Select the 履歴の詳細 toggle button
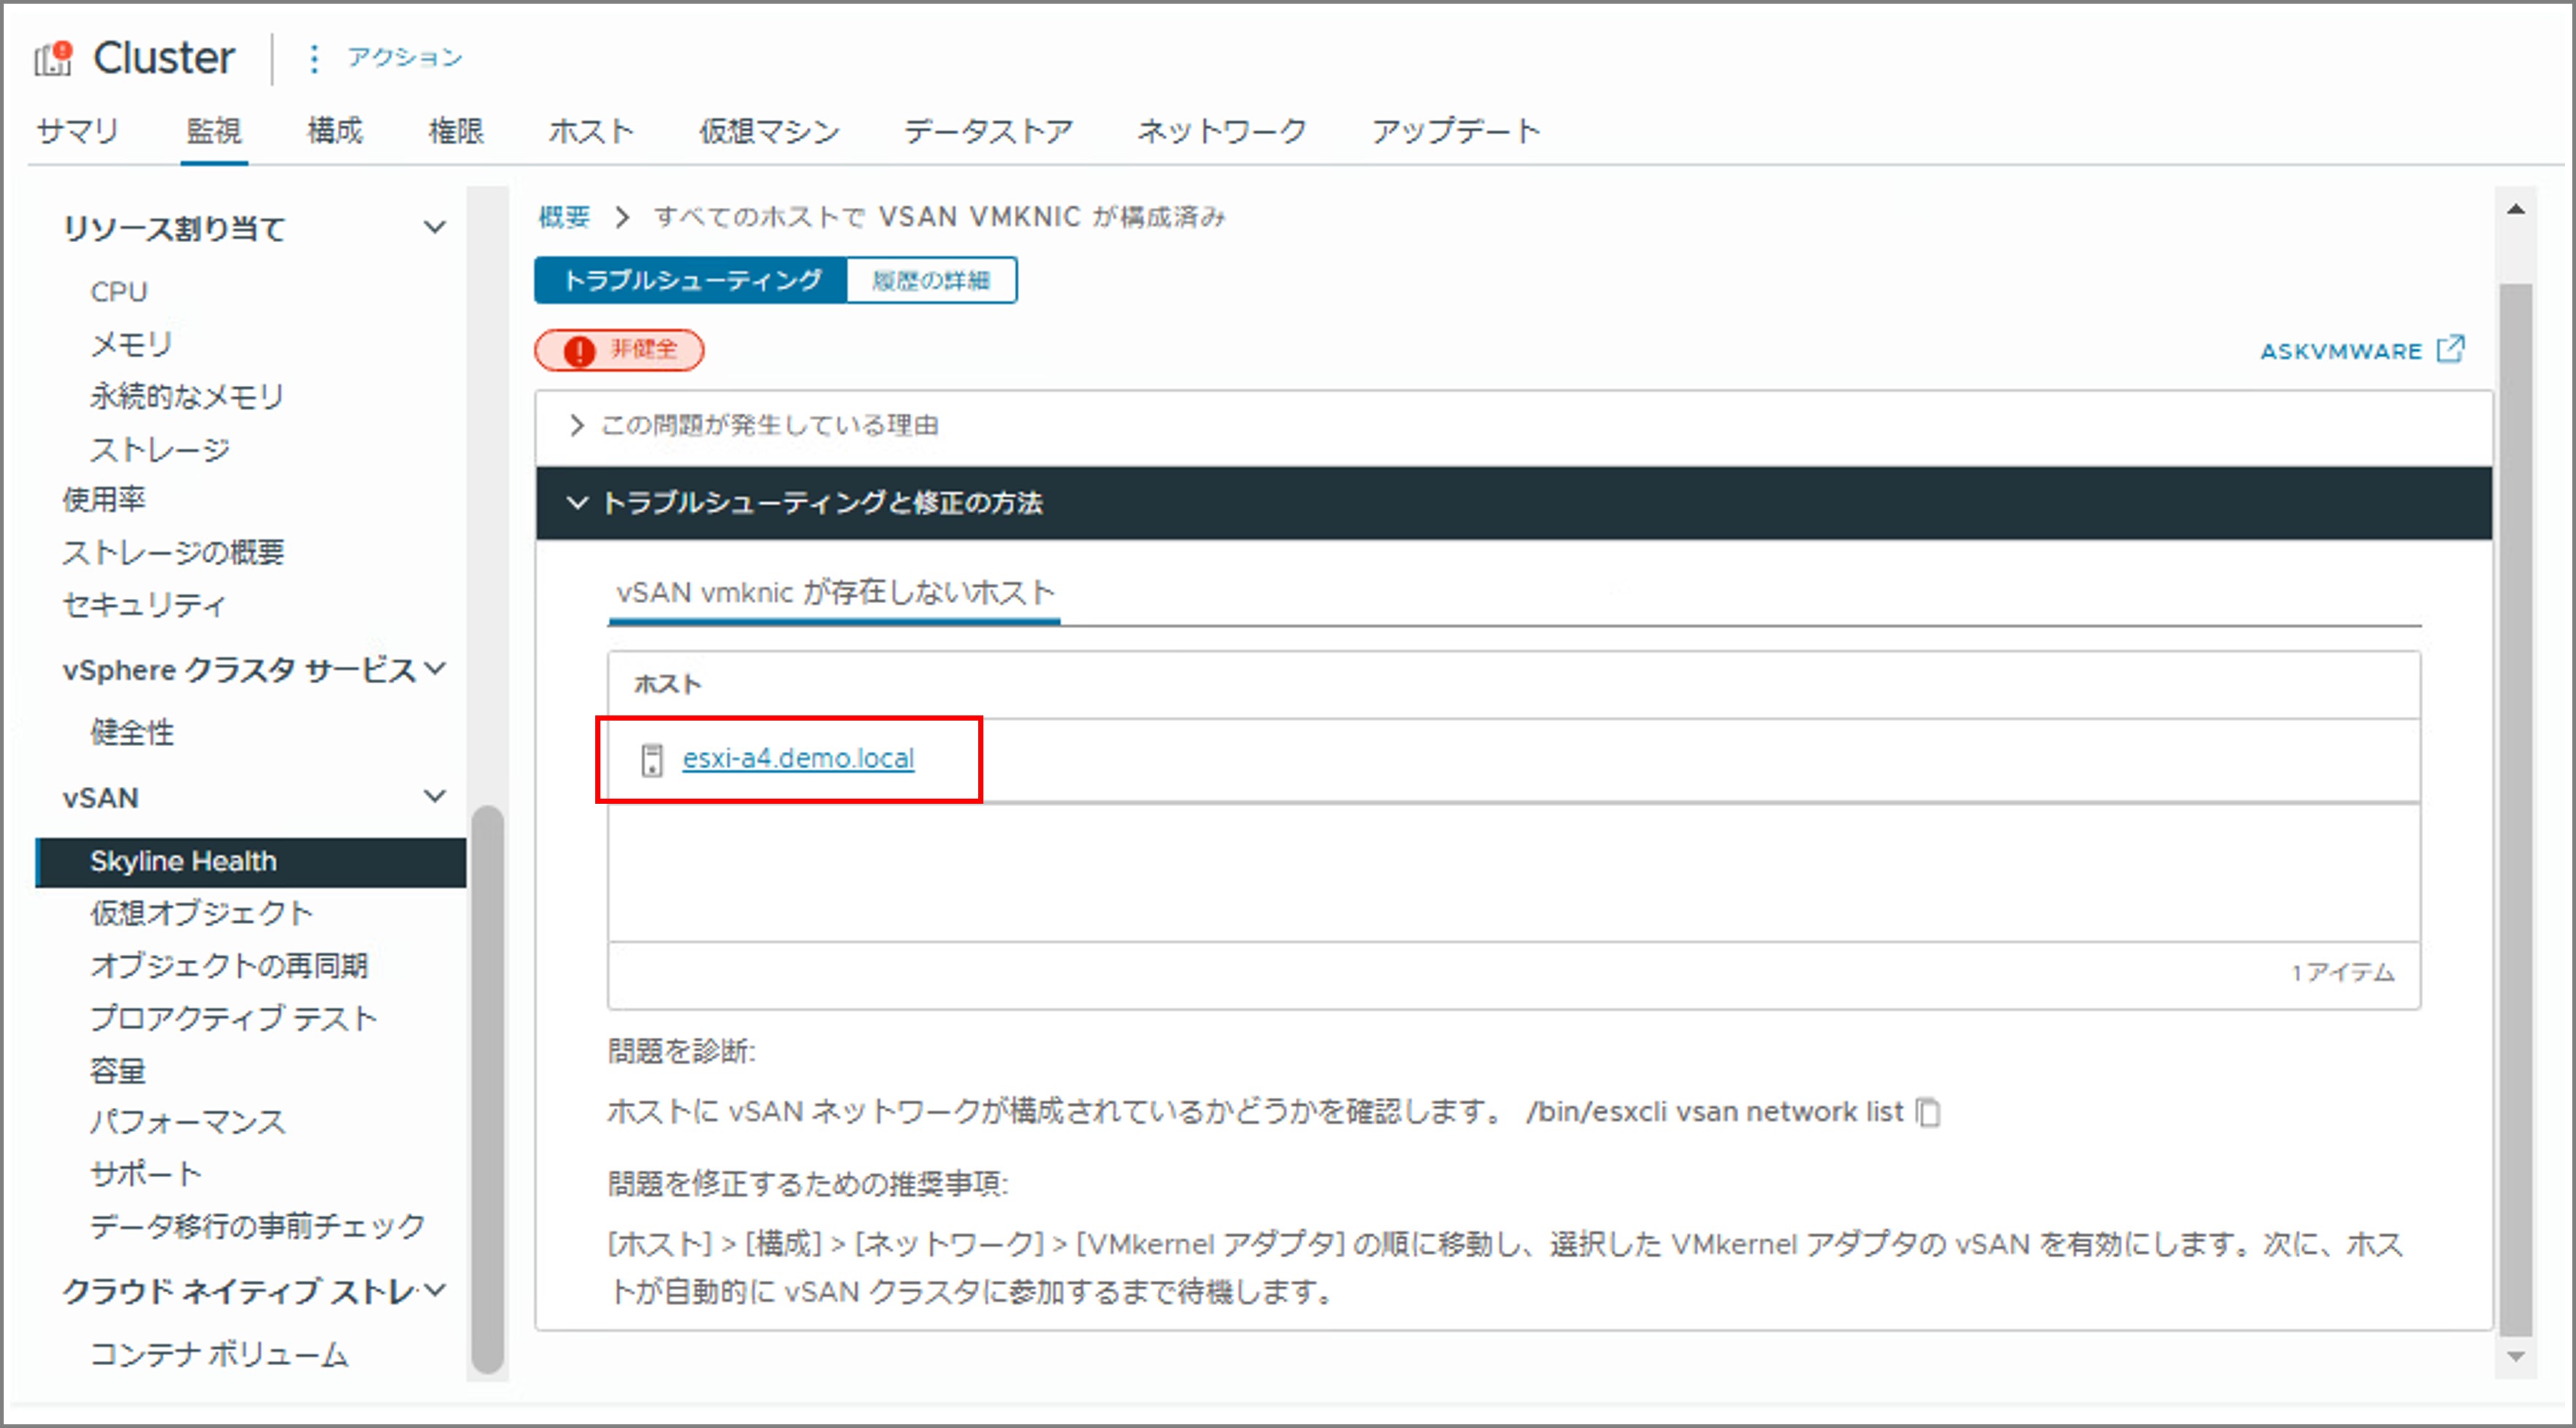Viewport: 2576px width, 1428px height. tap(931, 280)
